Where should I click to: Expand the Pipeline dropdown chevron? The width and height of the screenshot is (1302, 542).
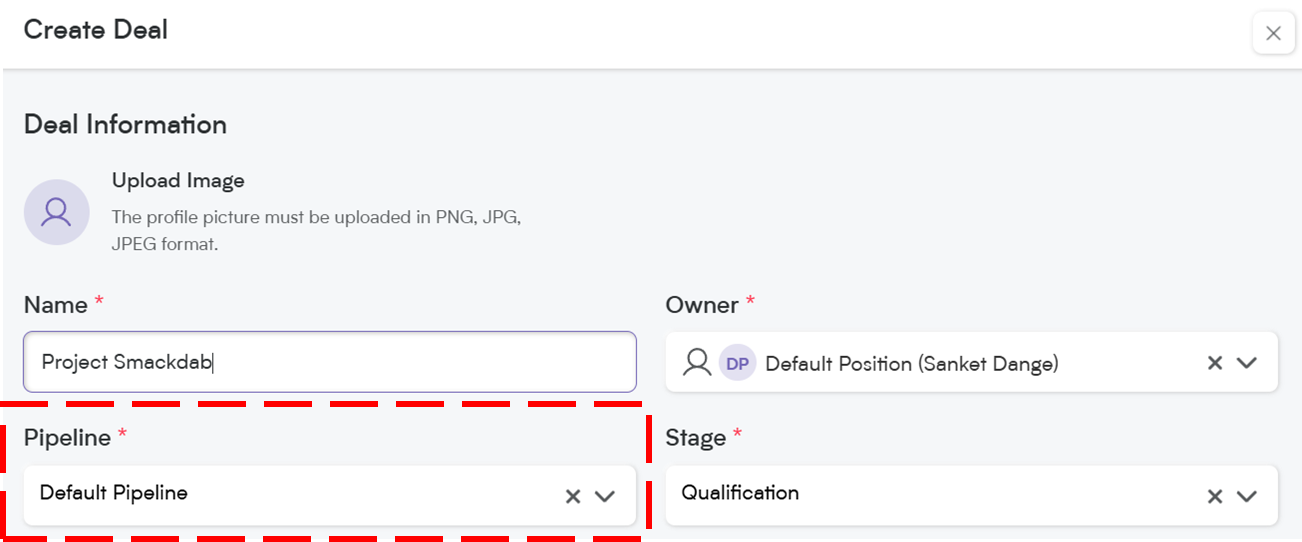coord(604,496)
